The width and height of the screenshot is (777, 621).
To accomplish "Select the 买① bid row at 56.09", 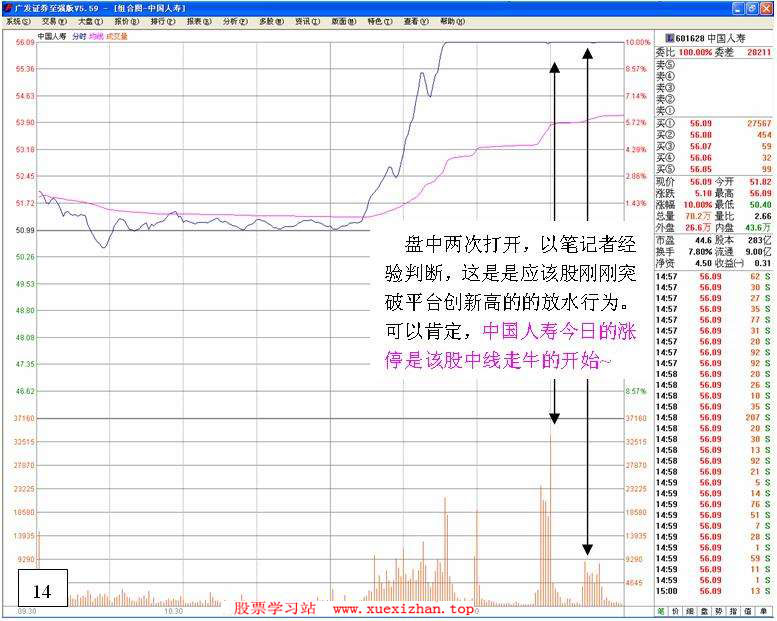I will coord(714,123).
